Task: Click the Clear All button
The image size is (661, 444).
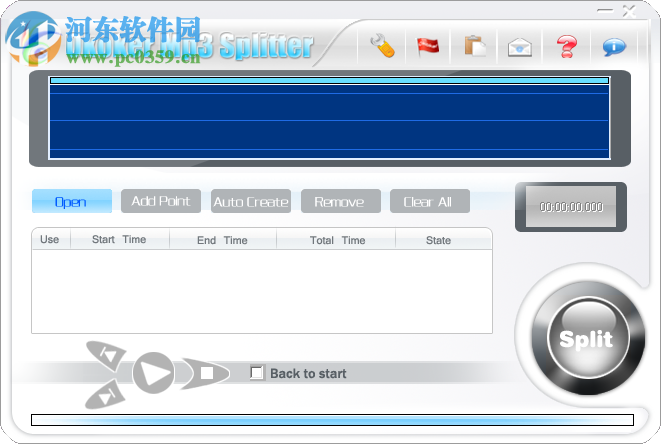Action: (430, 201)
